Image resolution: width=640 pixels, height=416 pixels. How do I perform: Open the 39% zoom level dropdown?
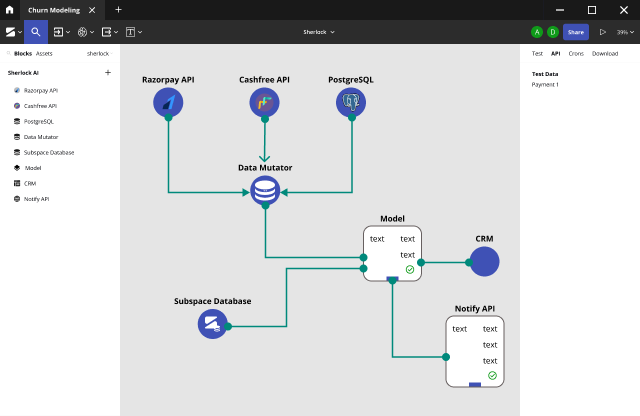[x=625, y=32]
